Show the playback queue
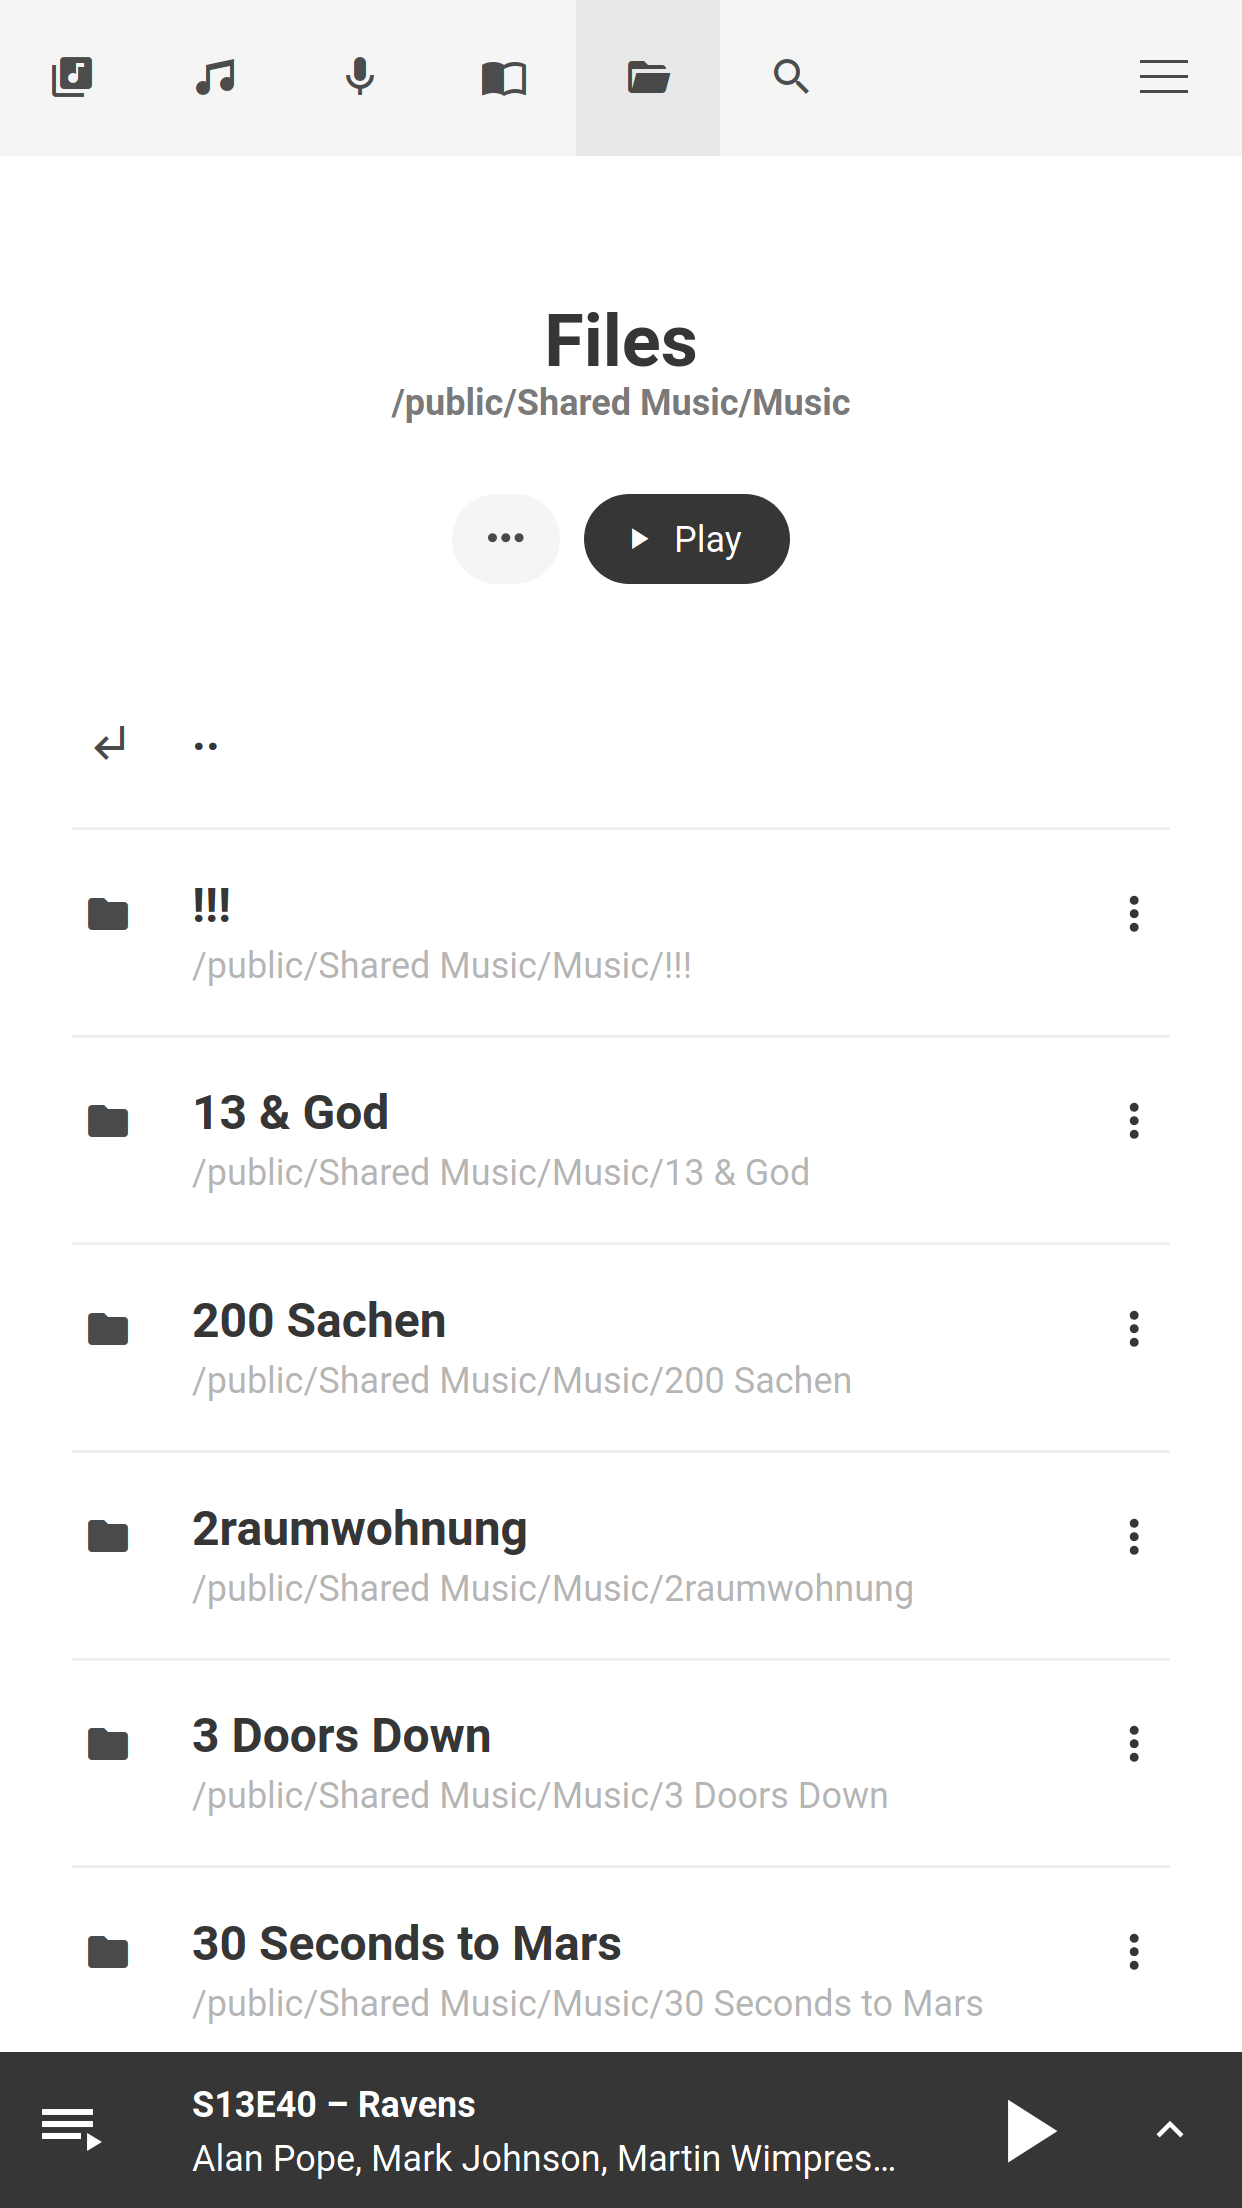Image resolution: width=1242 pixels, height=2208 pixels. point(71,2128)
